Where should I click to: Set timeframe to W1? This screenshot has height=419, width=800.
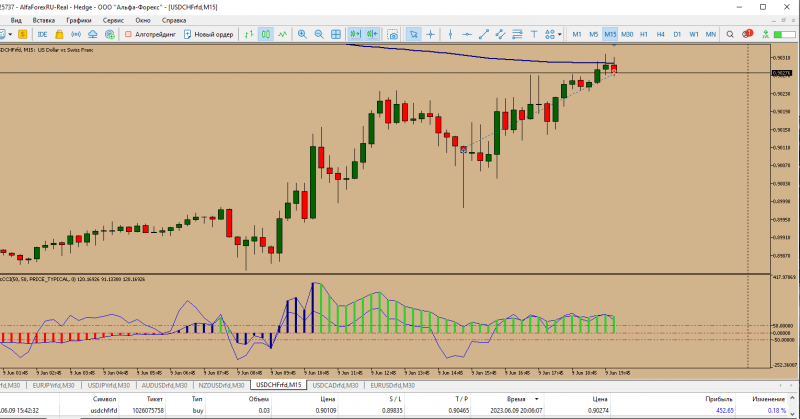694,34
